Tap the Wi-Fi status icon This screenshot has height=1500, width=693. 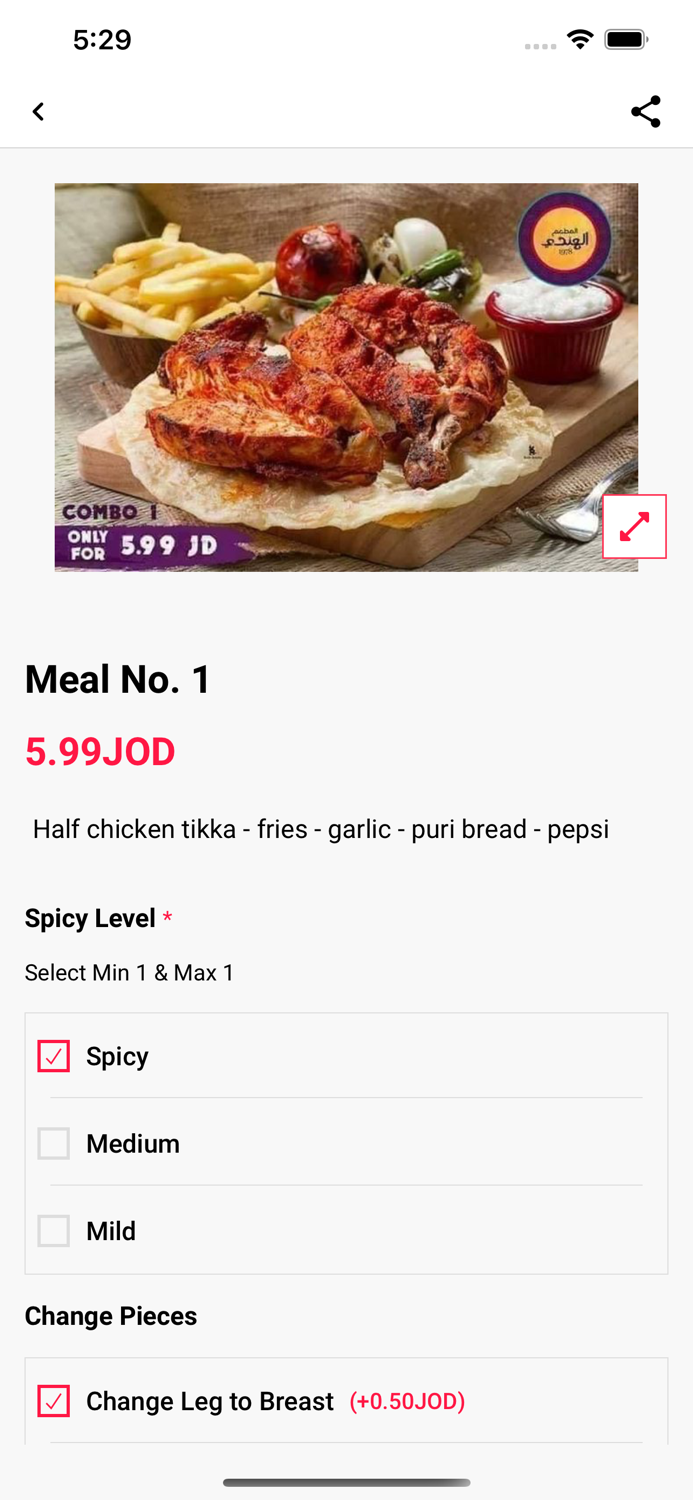point(579,40)
